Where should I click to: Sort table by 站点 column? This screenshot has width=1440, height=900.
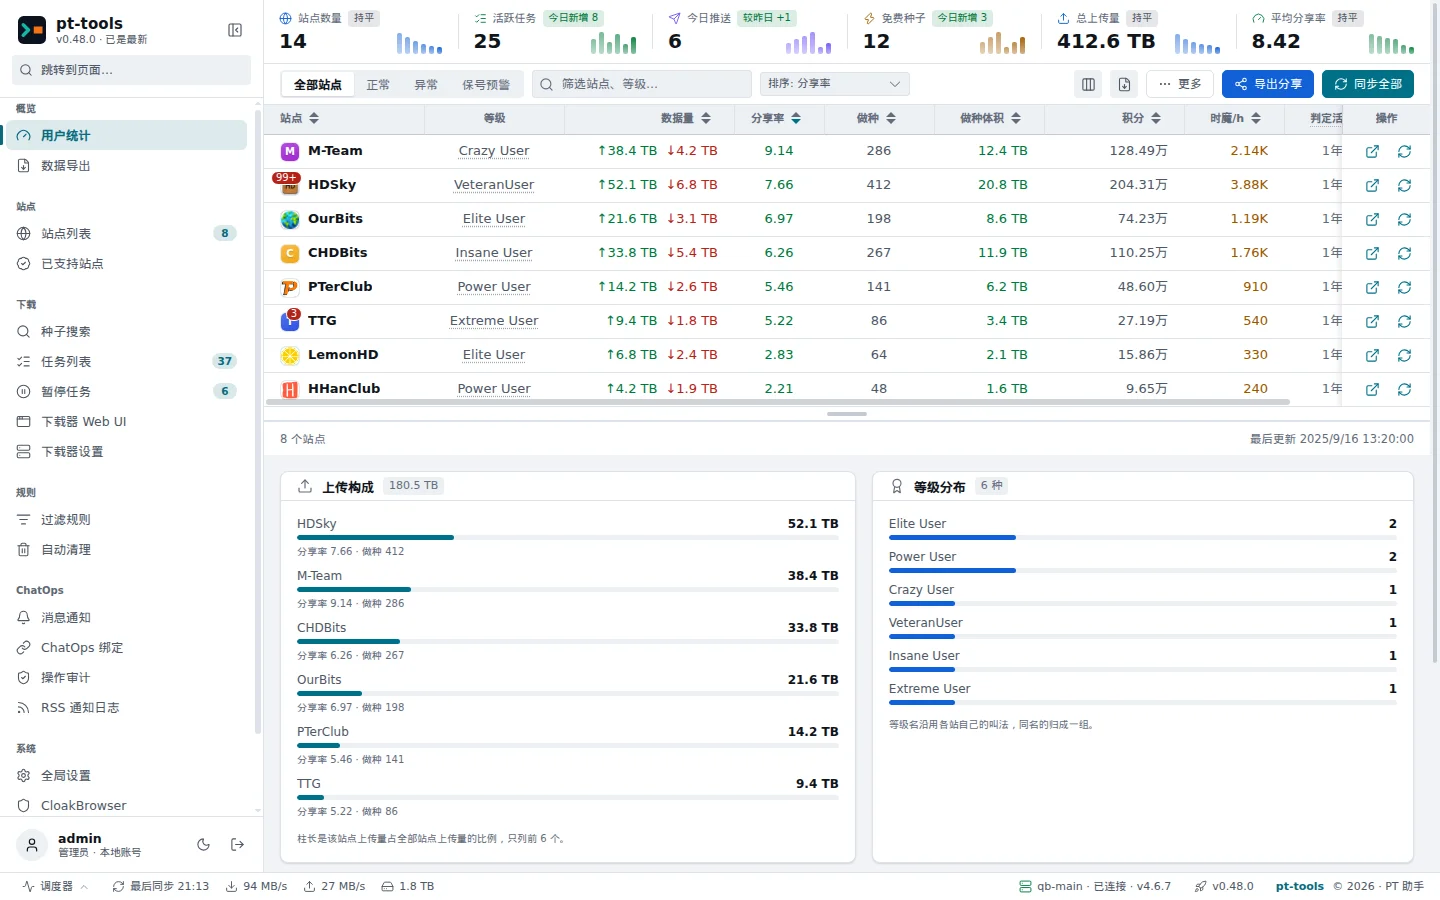300,118
